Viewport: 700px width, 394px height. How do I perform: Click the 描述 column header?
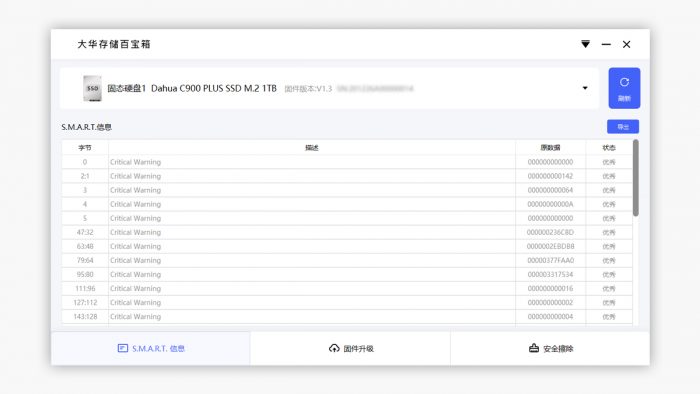[312, 147]
